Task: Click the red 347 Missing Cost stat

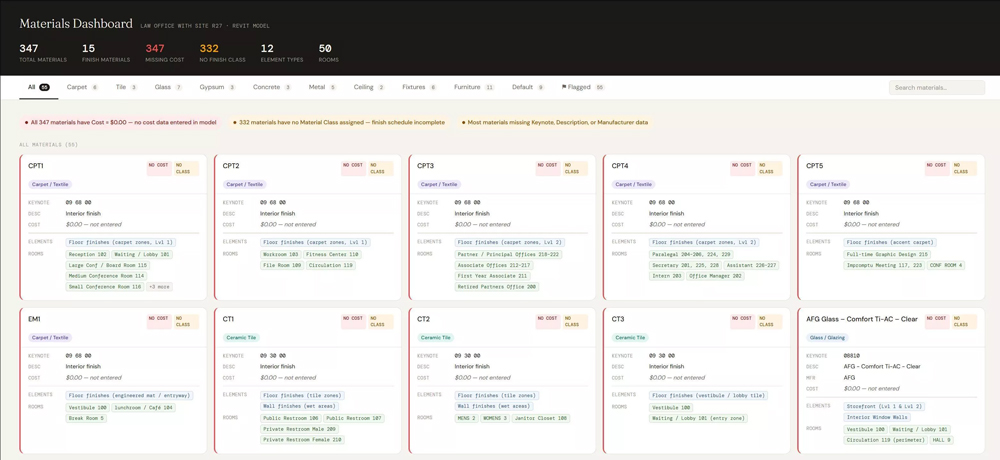Action: tap(163, 53)
